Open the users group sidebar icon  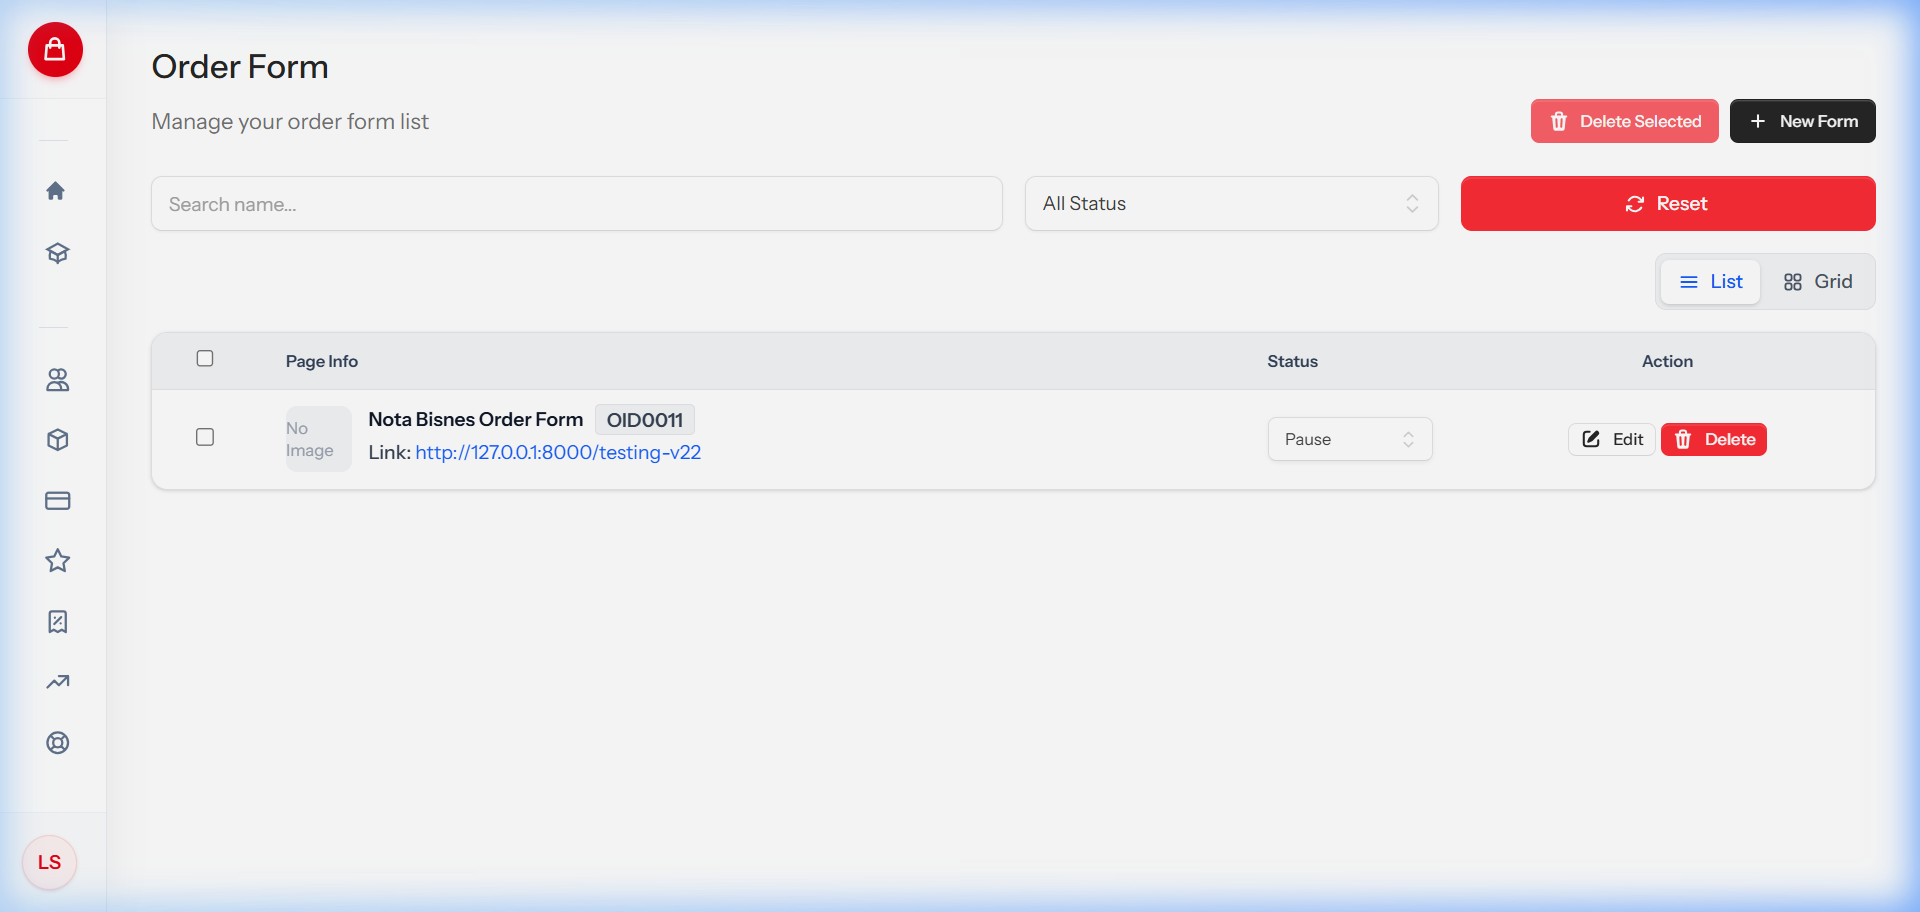point(57,380)
